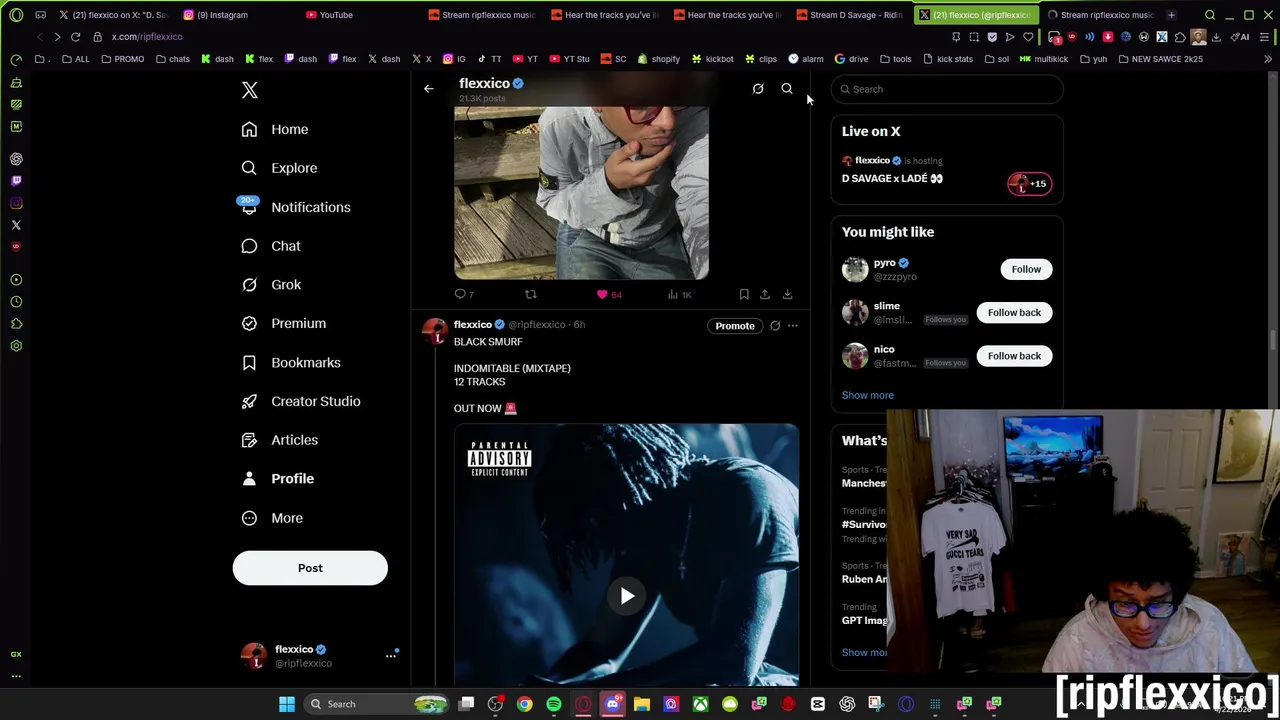Play the INDOMITABLE mixtape video
The width and height of the screenshot is (1280, 720).
click(x=627, y=596)
